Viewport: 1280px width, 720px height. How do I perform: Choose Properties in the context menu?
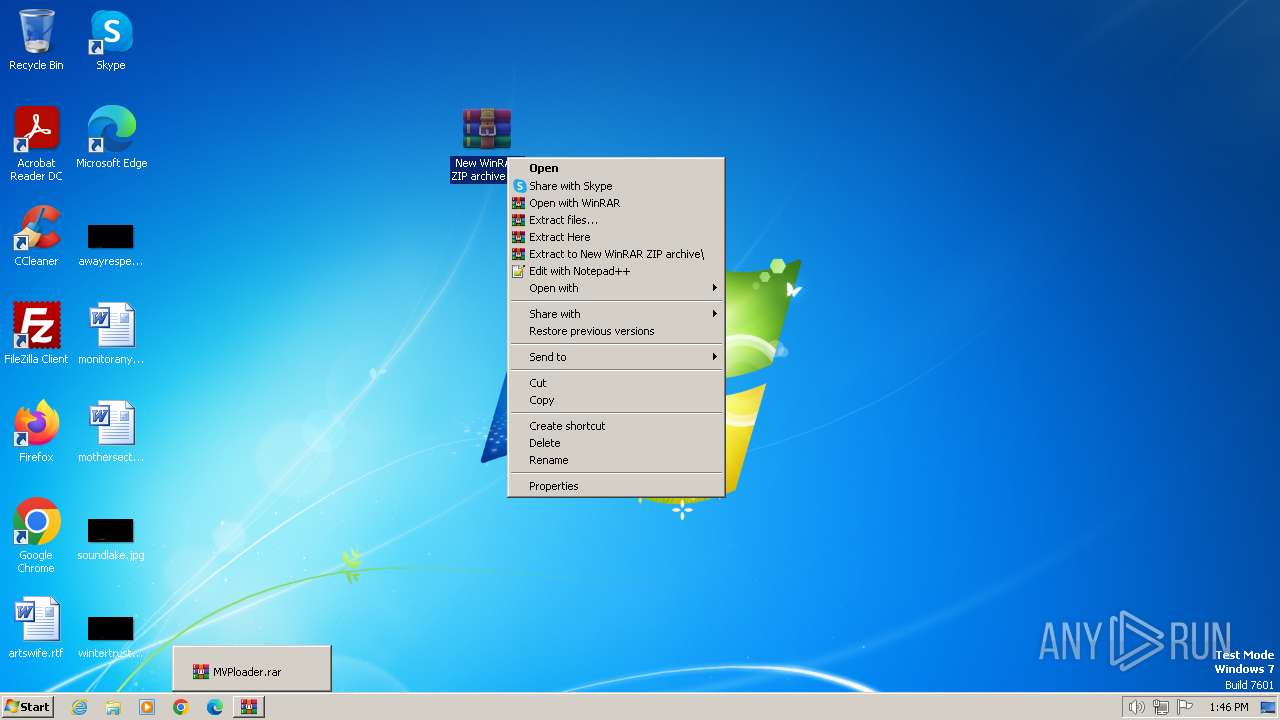pyautogui.click(x=616, y=486)
